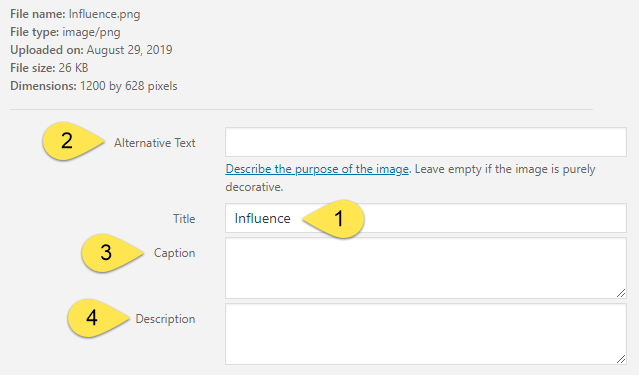The image size is (639, 375).
Task: Click the File size 26 KB text
Action: click(49, 68)
